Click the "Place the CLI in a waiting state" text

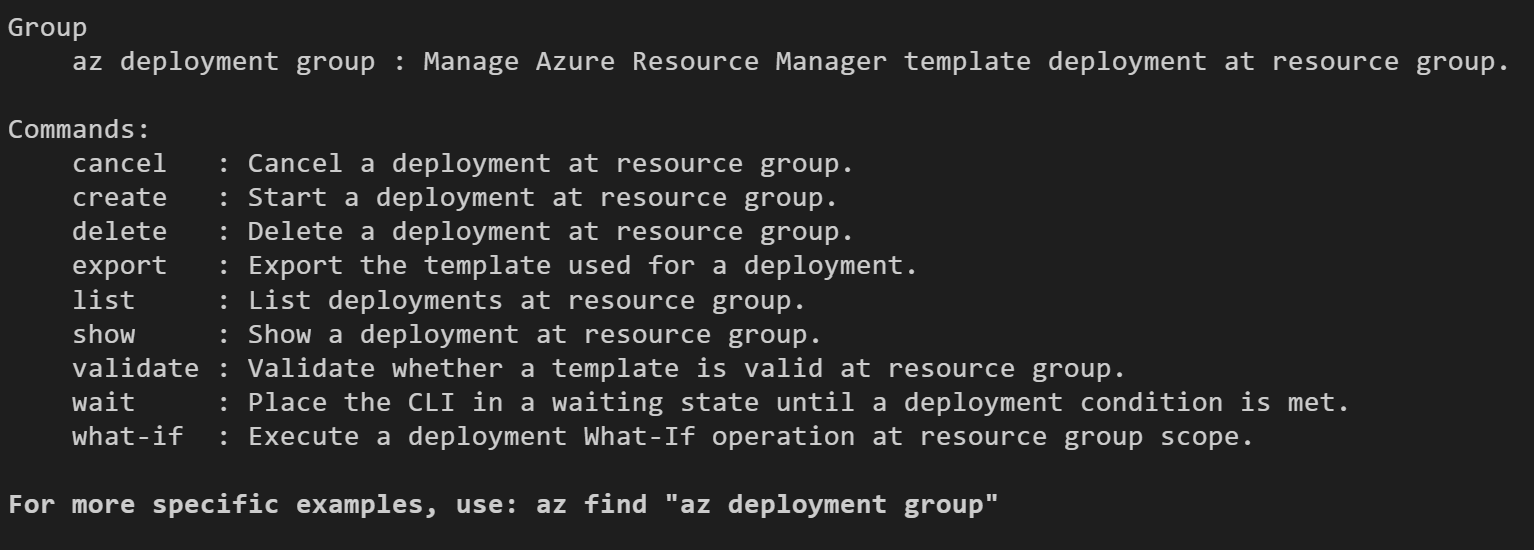coord(504,402)
